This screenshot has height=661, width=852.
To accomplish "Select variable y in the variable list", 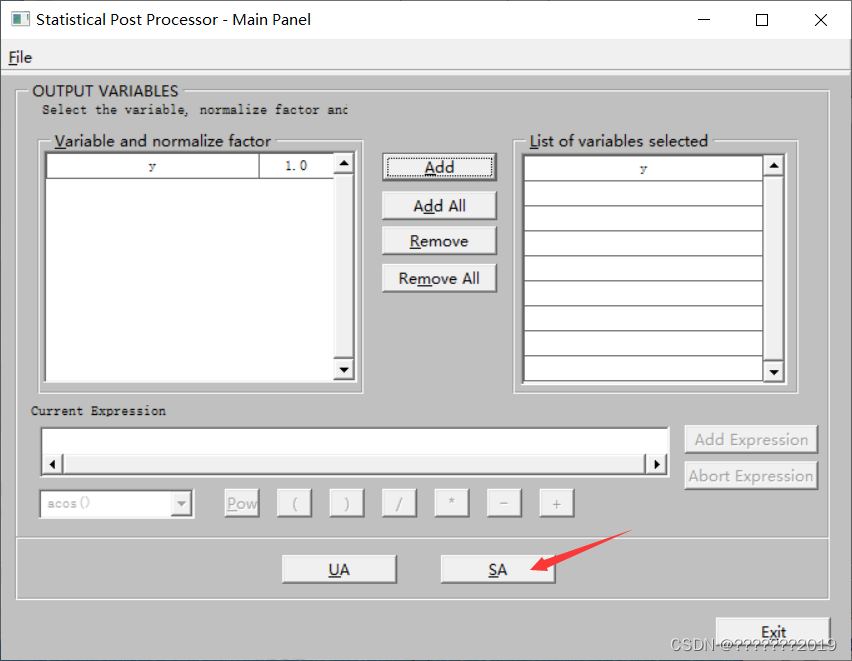I will pyautogui.click(x=153, y=166).
